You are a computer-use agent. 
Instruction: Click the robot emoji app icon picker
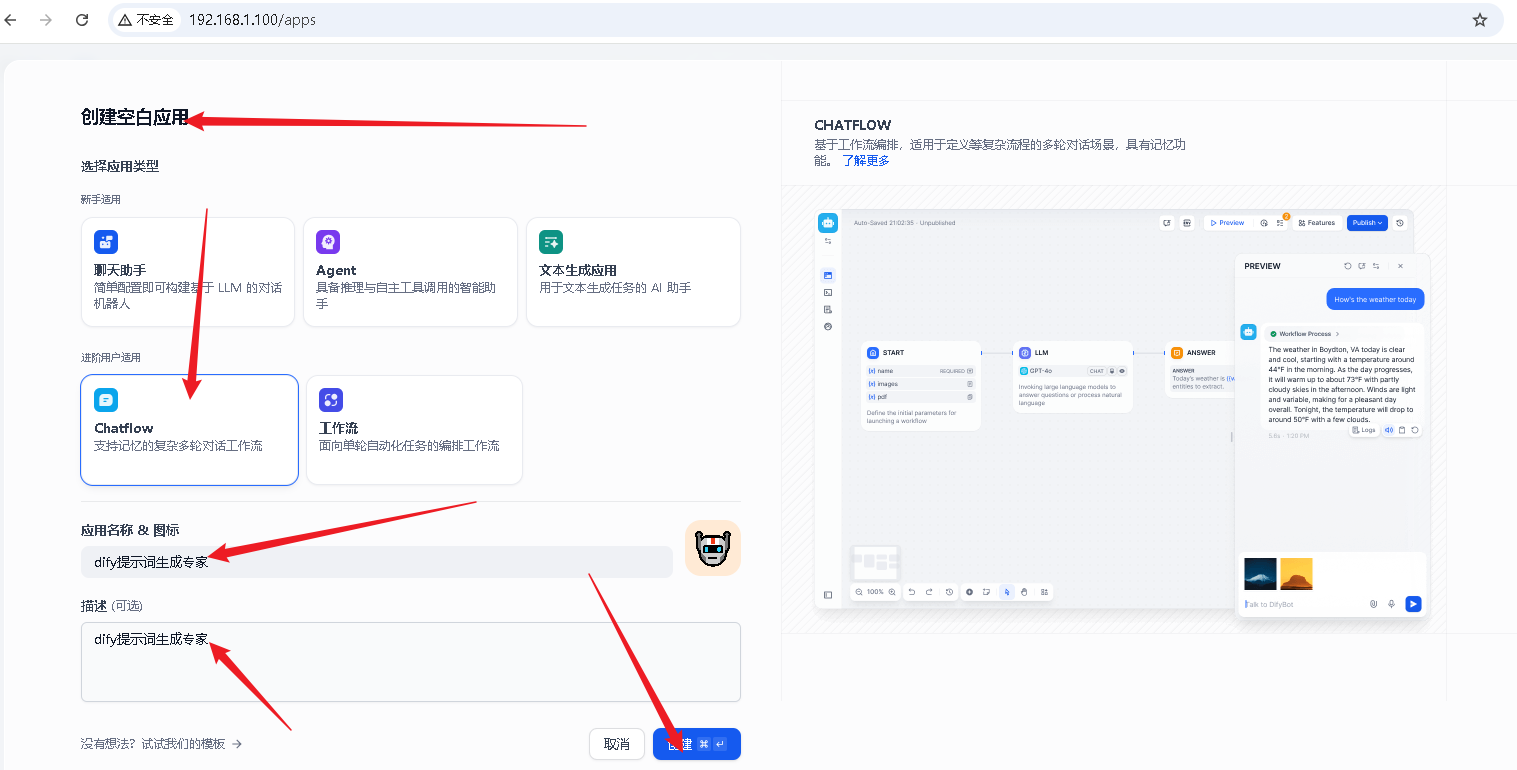coord(712,548)
